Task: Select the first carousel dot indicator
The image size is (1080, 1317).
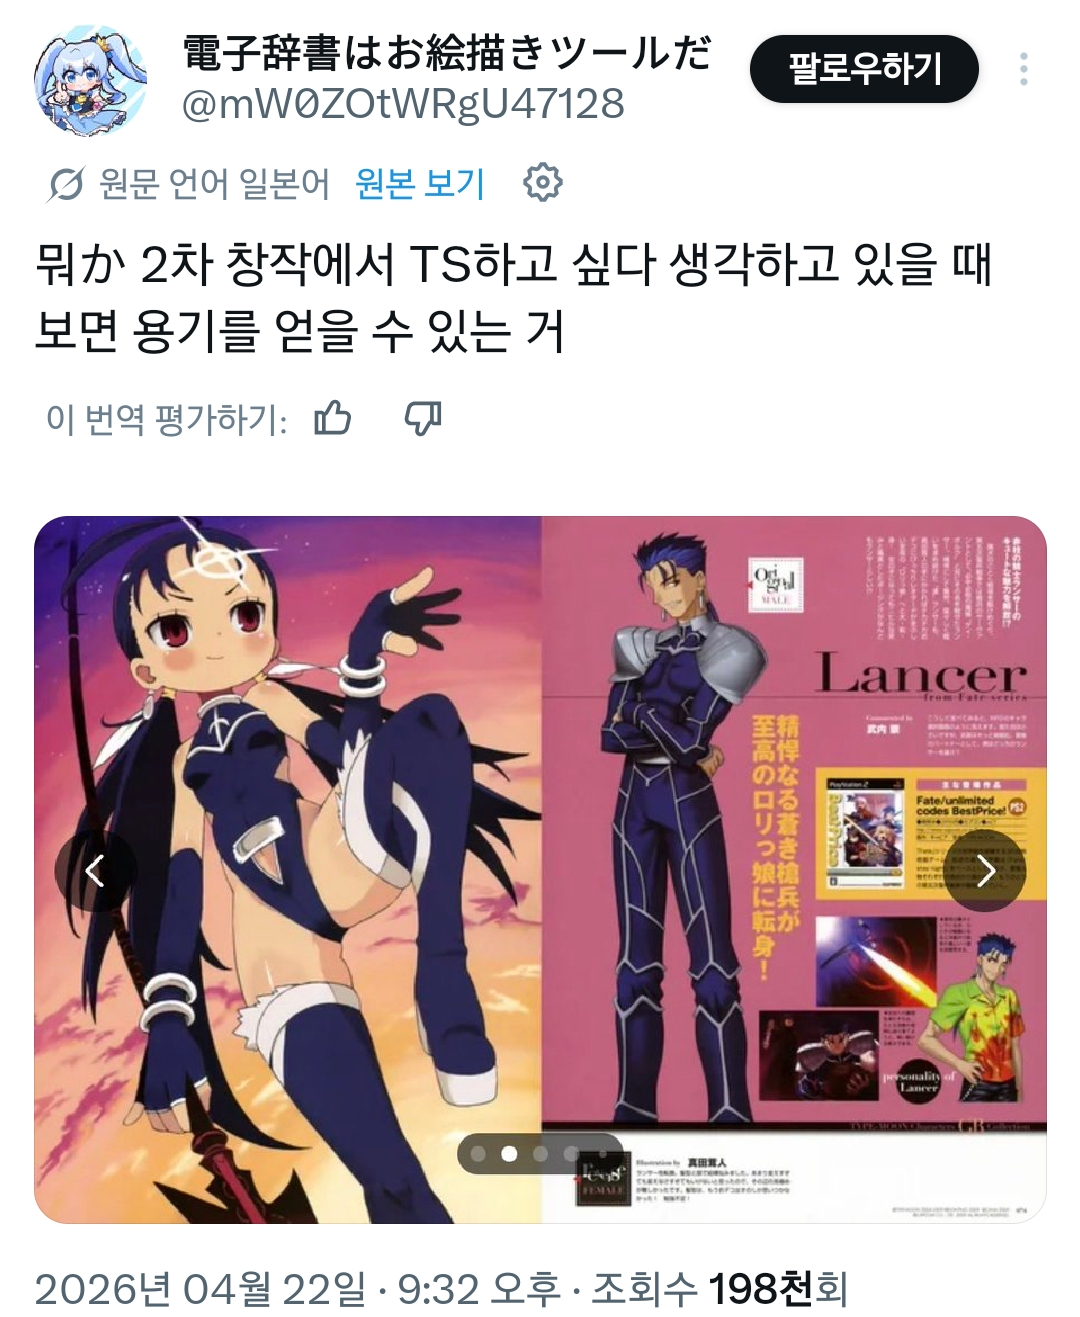Action: [478, 1154]
